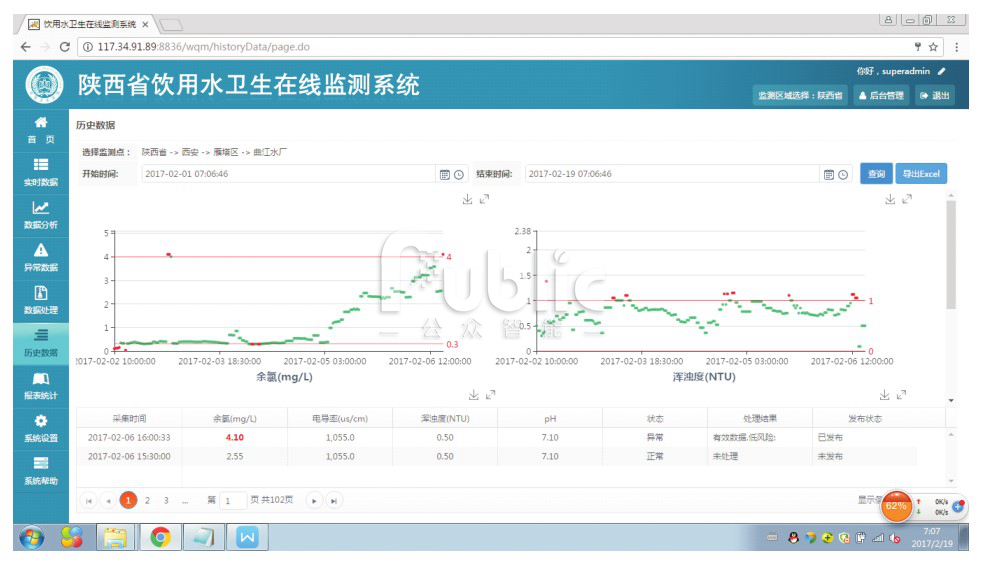Open 后台管理 in the header
Image resolution: width=983 pixels, height=561 pixels.
click(882, 96)
